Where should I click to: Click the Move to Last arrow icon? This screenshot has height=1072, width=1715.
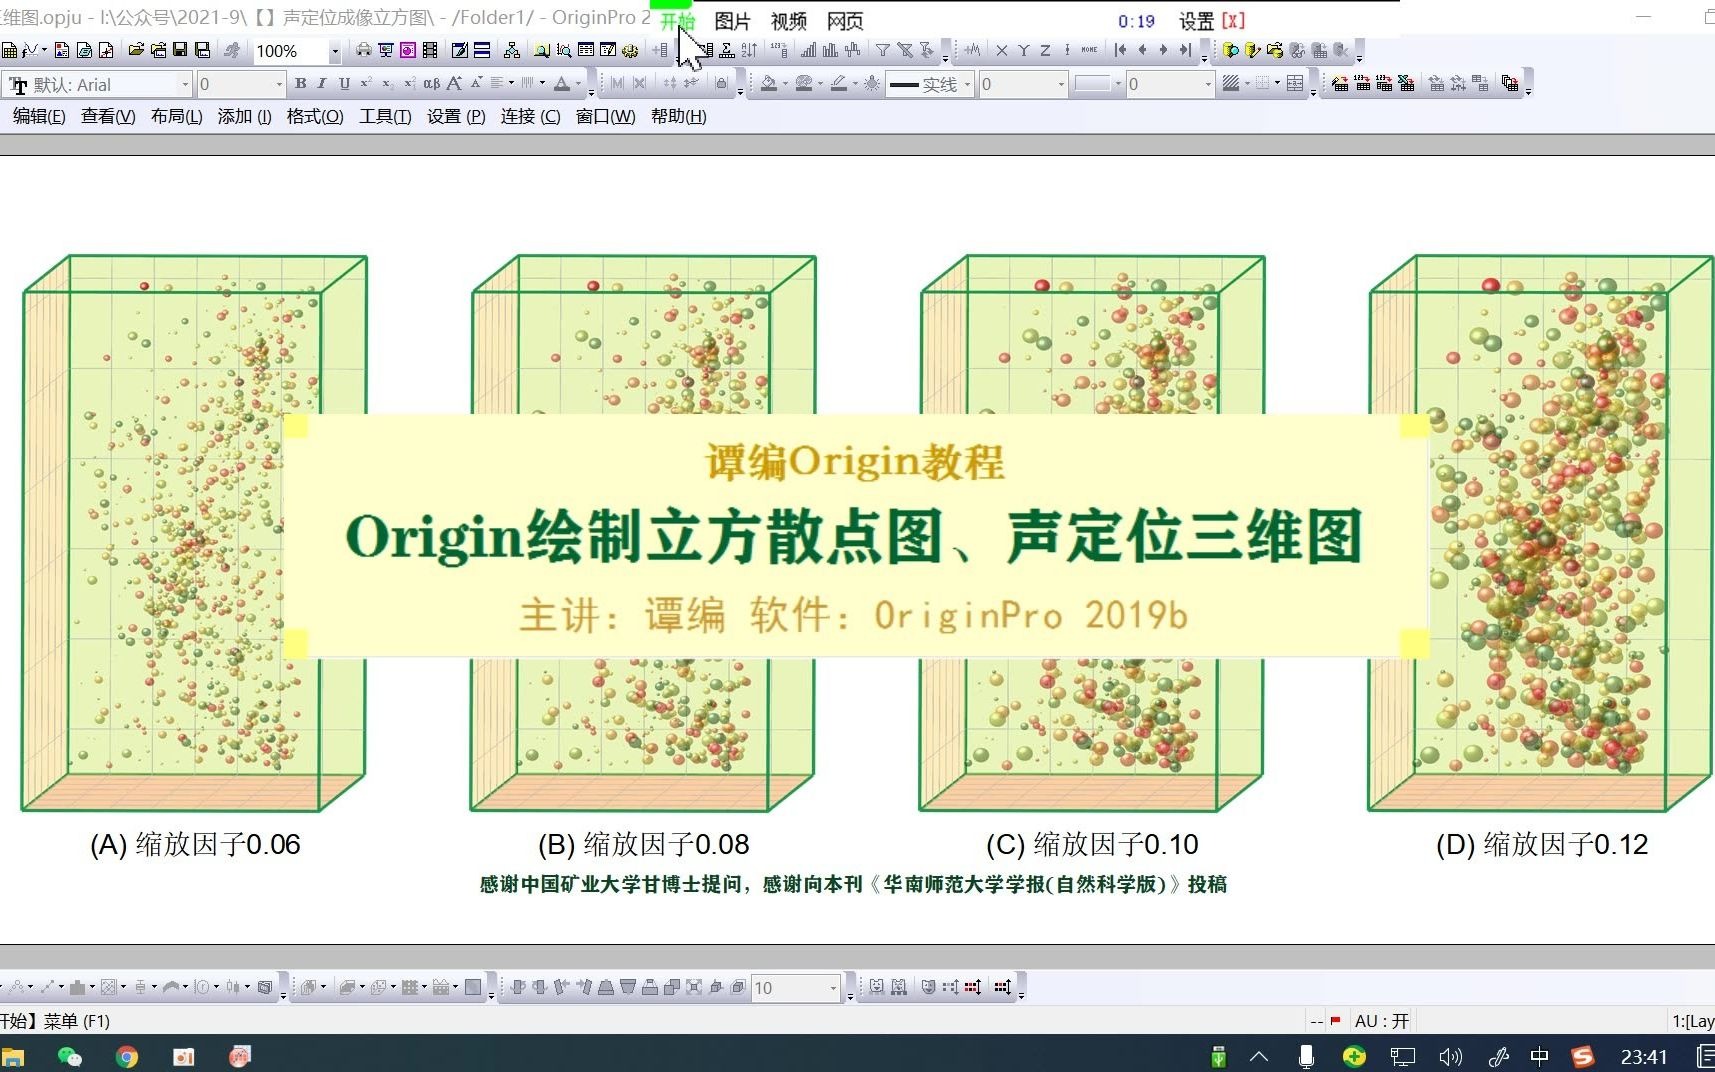1185,50
